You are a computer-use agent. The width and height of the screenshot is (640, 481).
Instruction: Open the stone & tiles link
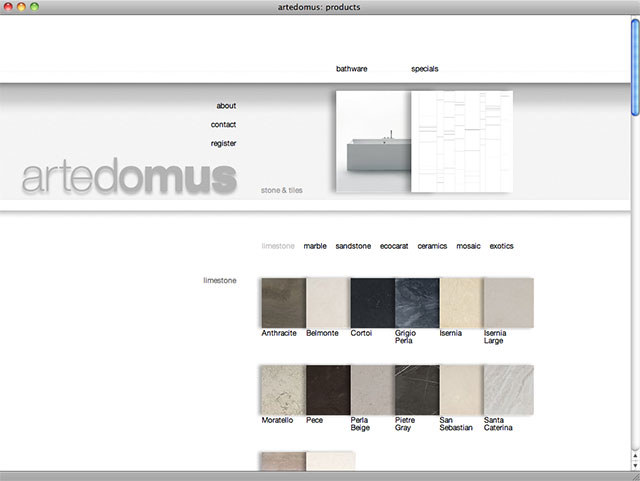click(x=282, y=190)
